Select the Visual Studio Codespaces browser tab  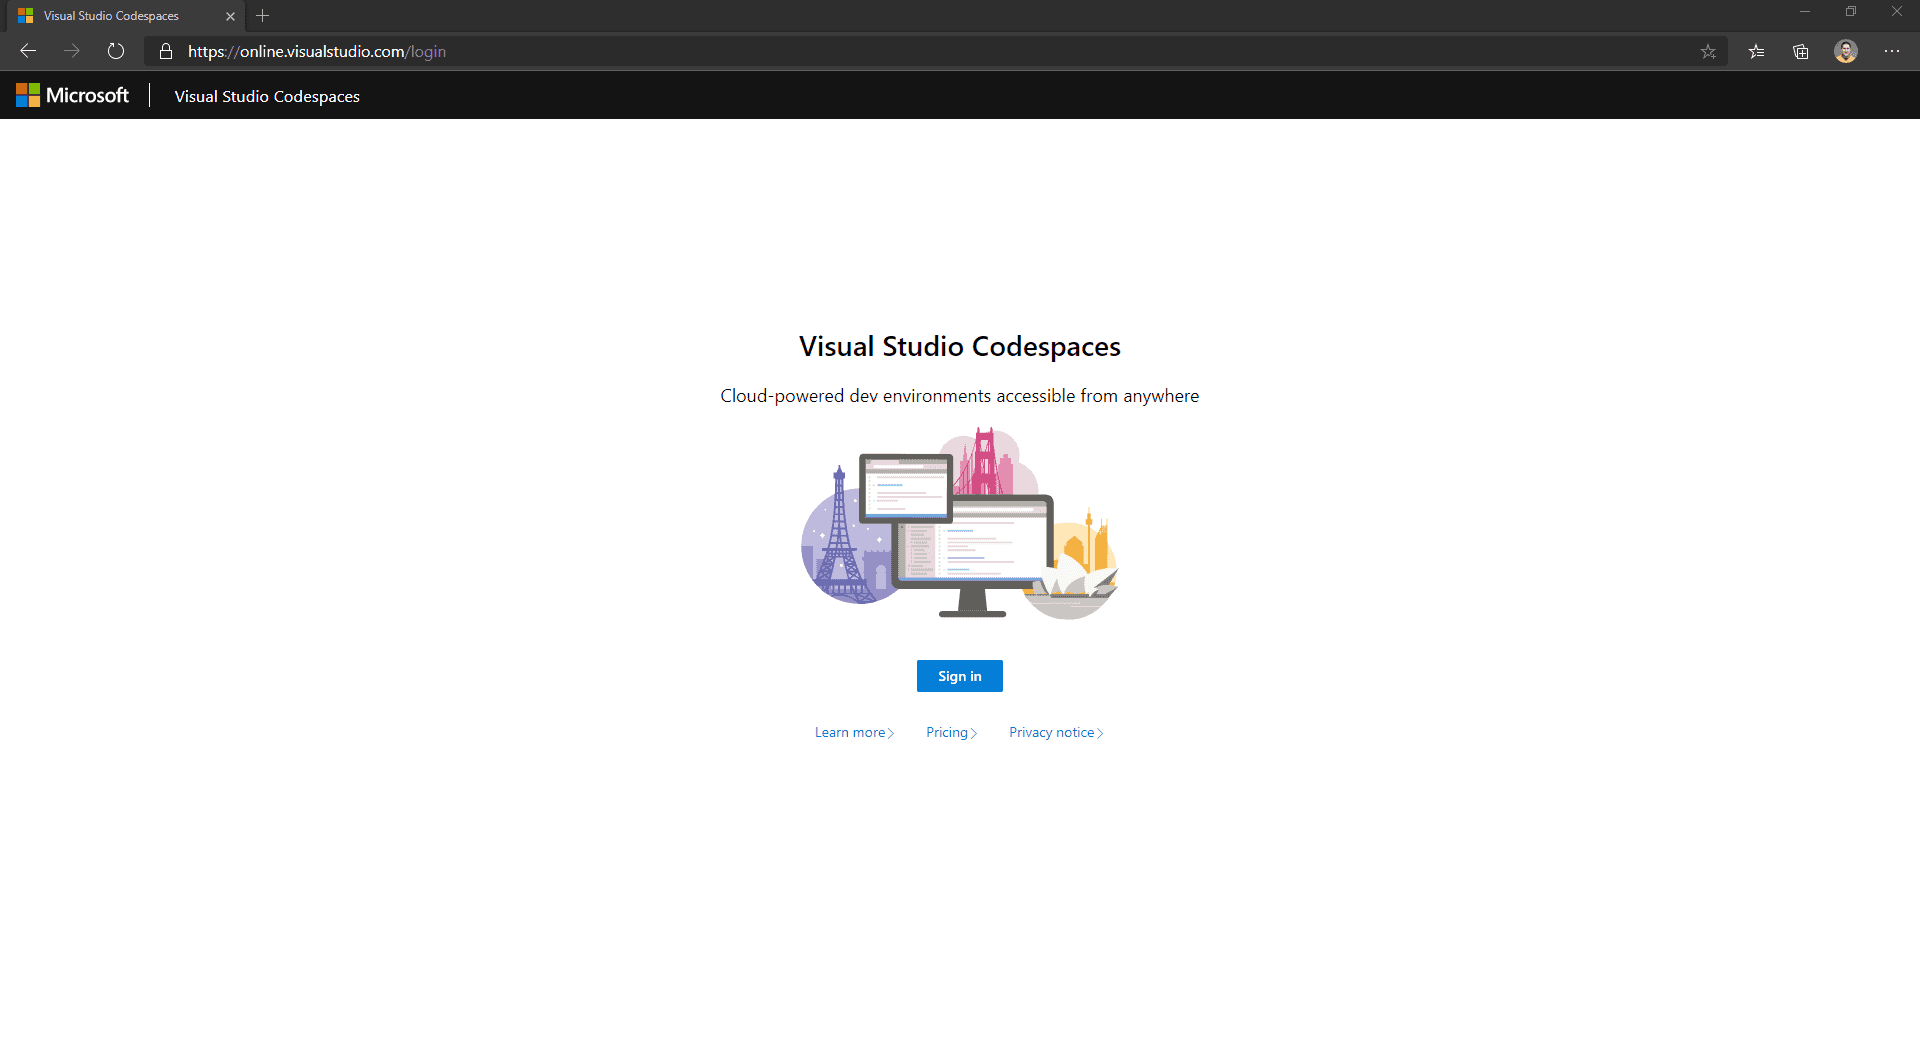point(126,16)
